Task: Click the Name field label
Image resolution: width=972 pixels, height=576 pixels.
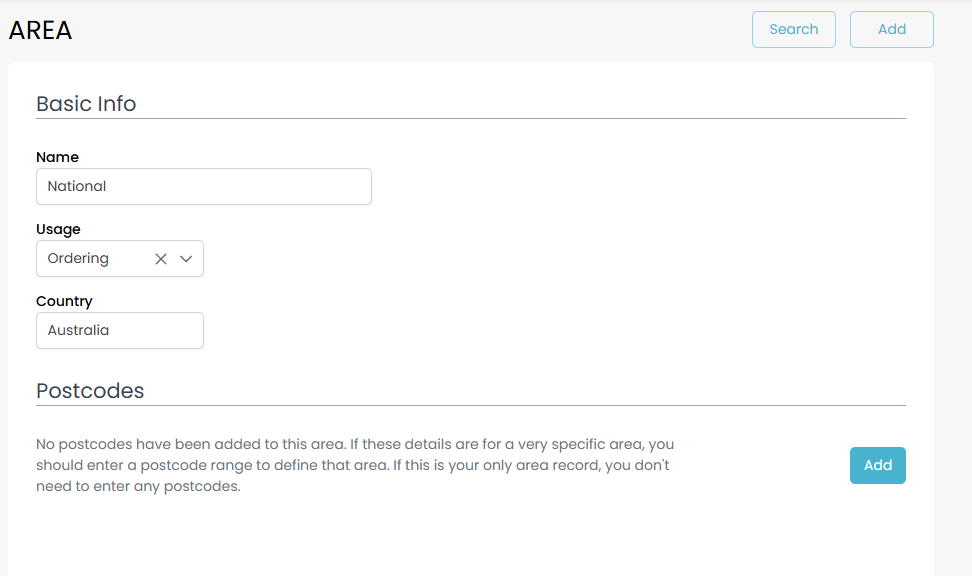Action: pos(57,157)
